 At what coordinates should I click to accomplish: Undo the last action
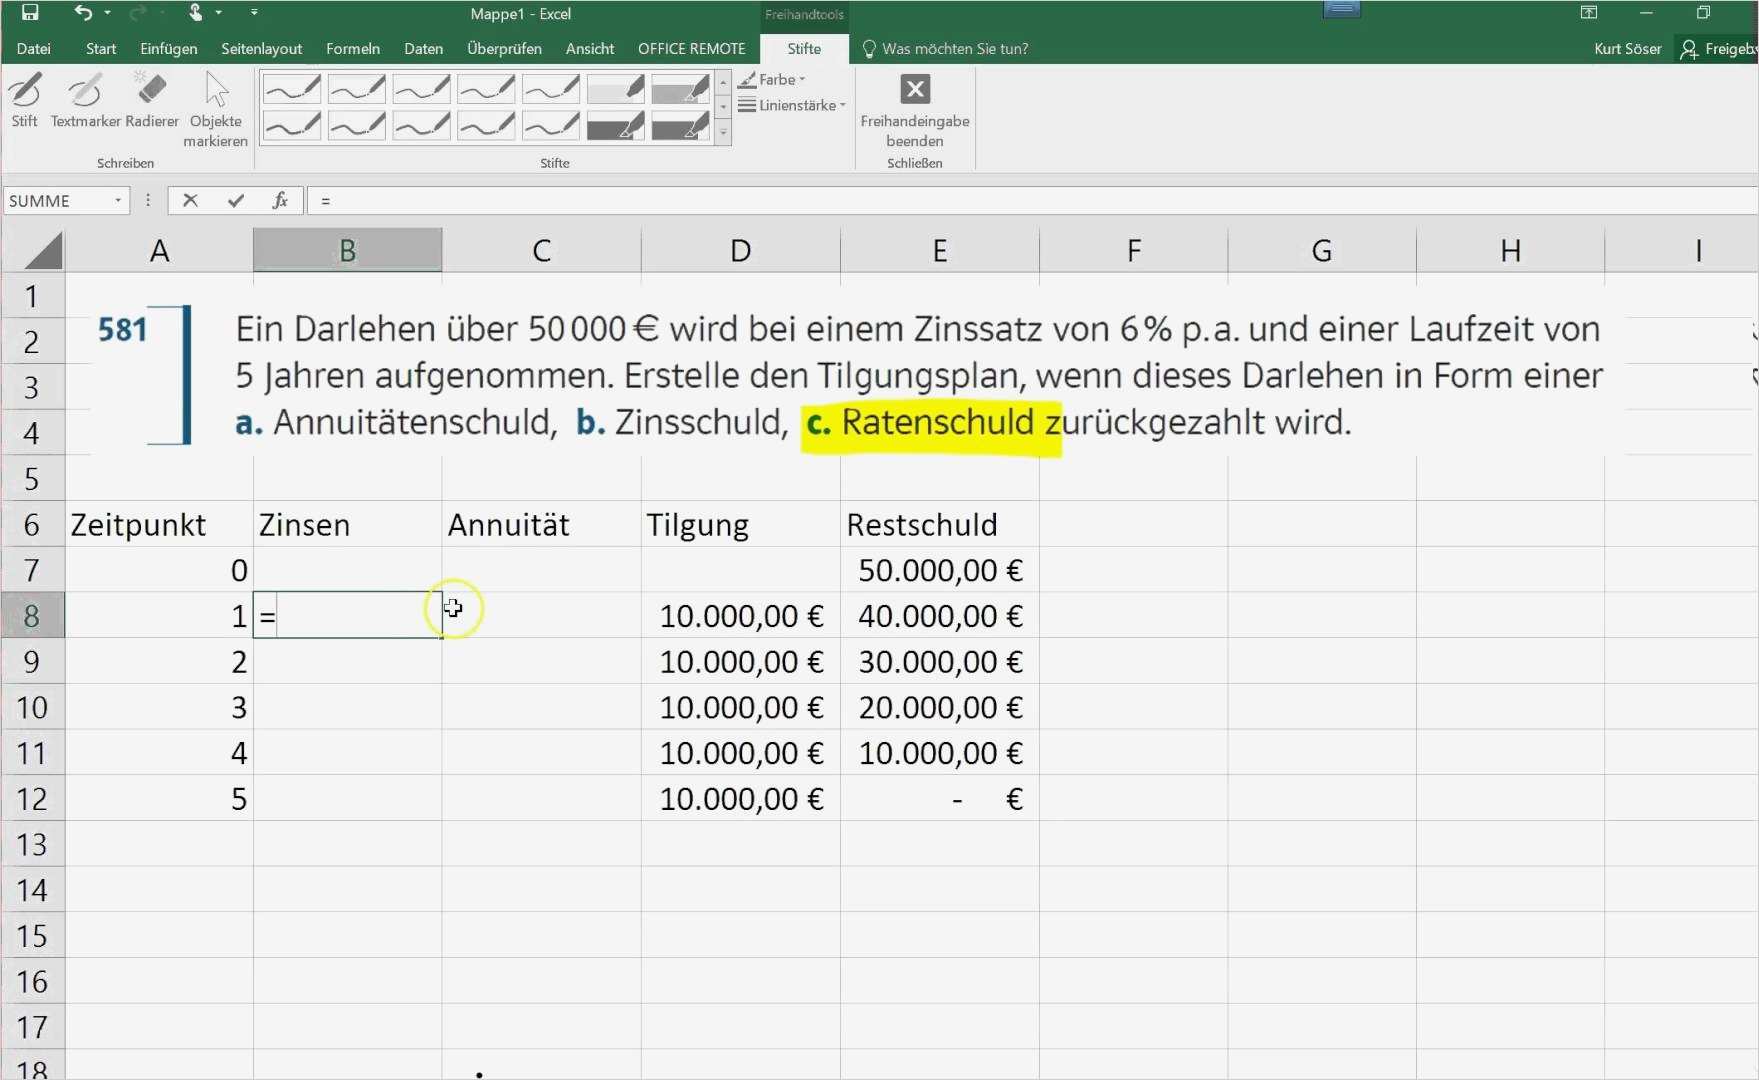(x=82, y=13)
